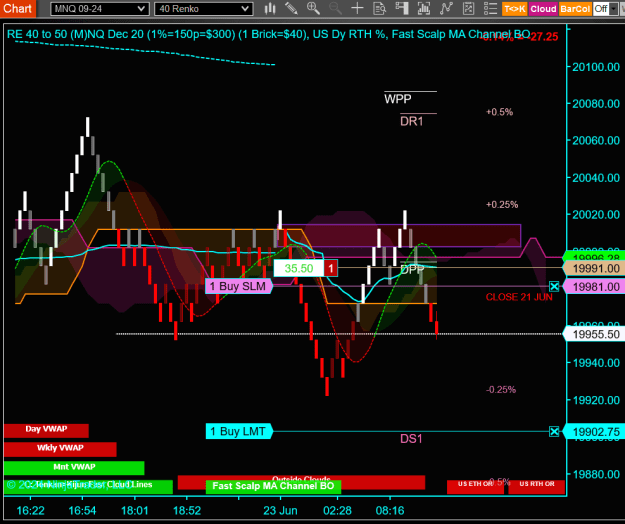
Task: Click the Wkly VWAP status label
Action: pos(60,448)
